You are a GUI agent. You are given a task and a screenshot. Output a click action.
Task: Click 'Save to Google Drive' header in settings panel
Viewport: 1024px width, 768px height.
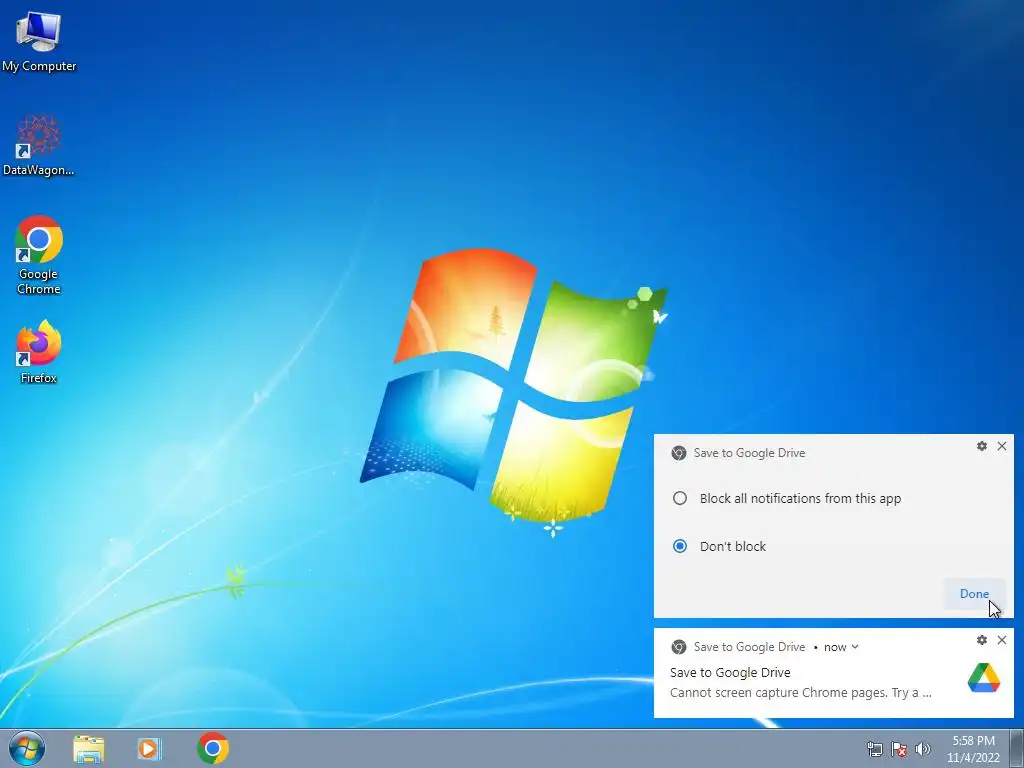coord(749,453)
